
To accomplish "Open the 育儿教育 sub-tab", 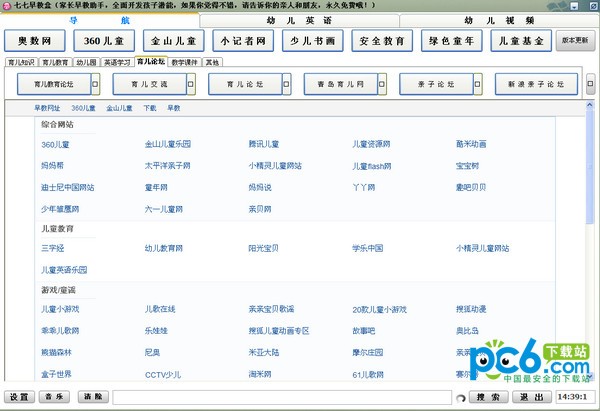I will click(x=55, y=62).
